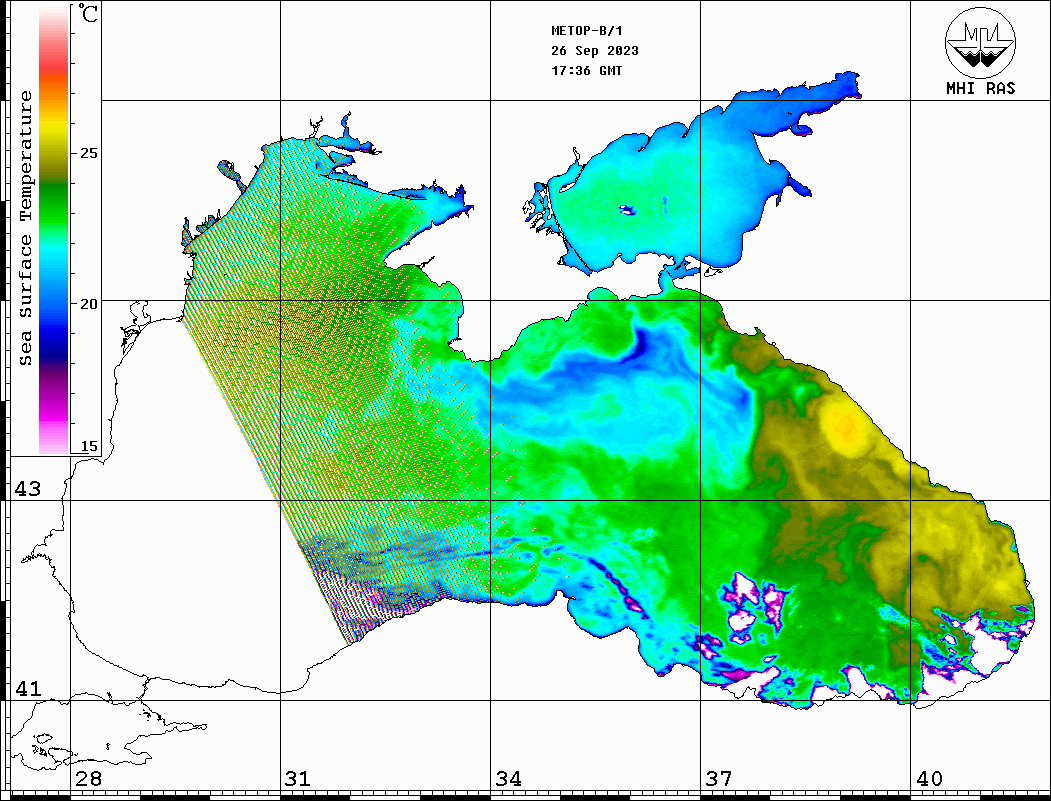This screenshot has width=1051, height=801.
Task: Click the '20' value on the color scale
Action: tap(88, 304)
